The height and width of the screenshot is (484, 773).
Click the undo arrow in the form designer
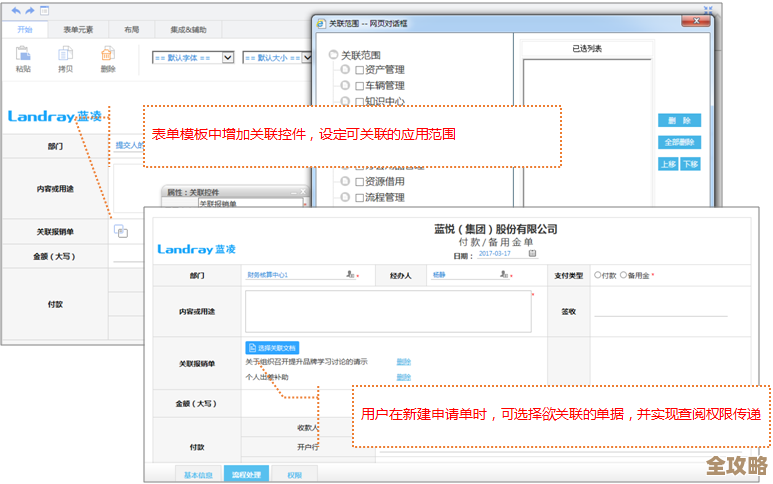[16, 10]
